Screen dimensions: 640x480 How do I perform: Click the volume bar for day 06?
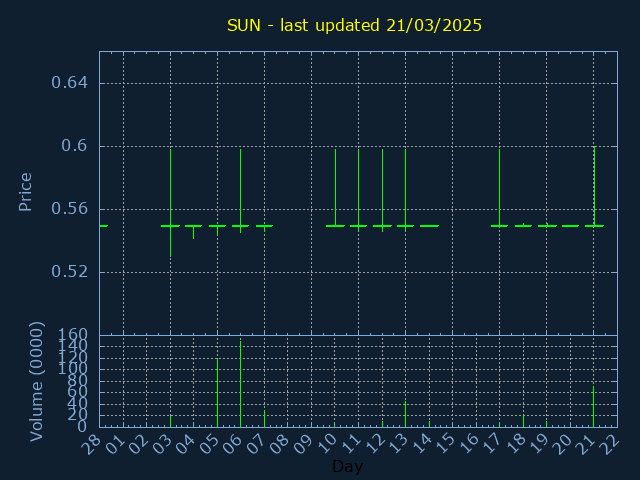tap(240, 384)
